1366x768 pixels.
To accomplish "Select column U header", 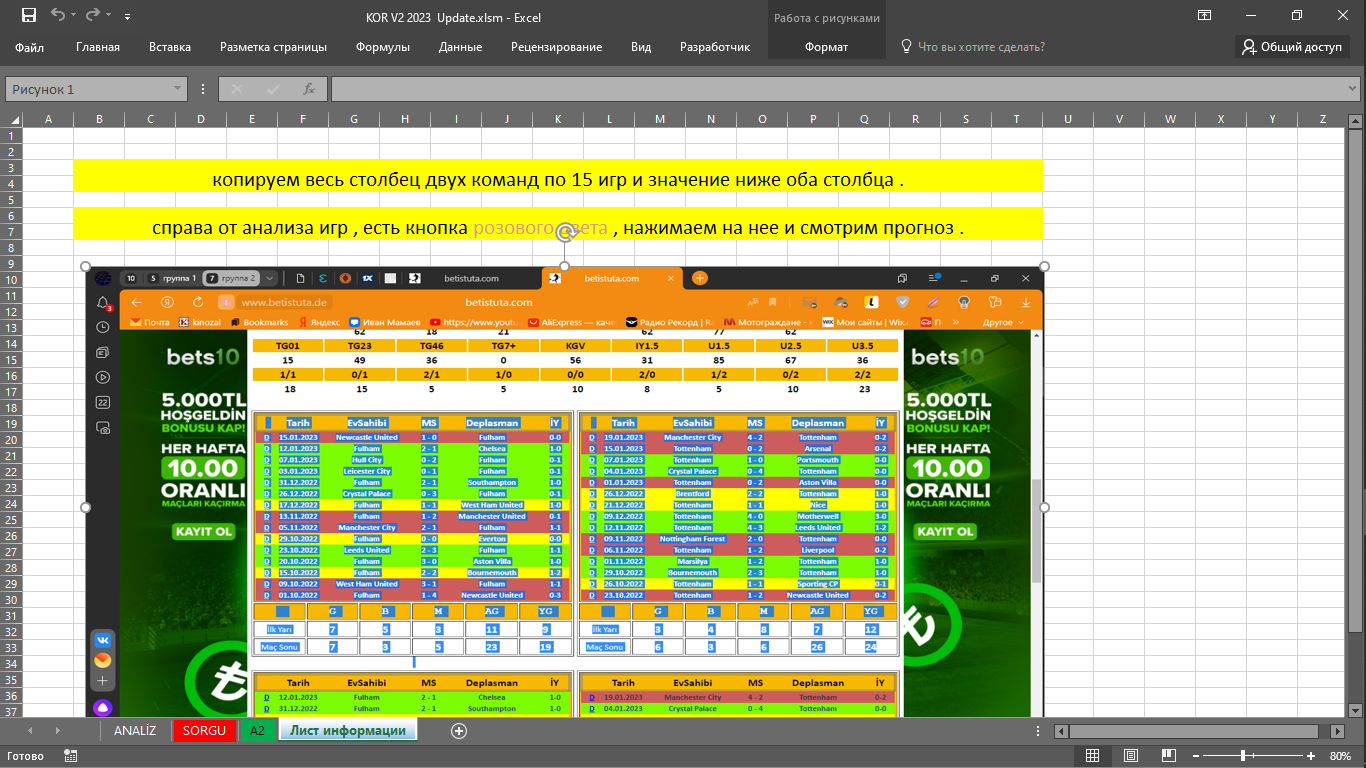I will point(1068,120).
